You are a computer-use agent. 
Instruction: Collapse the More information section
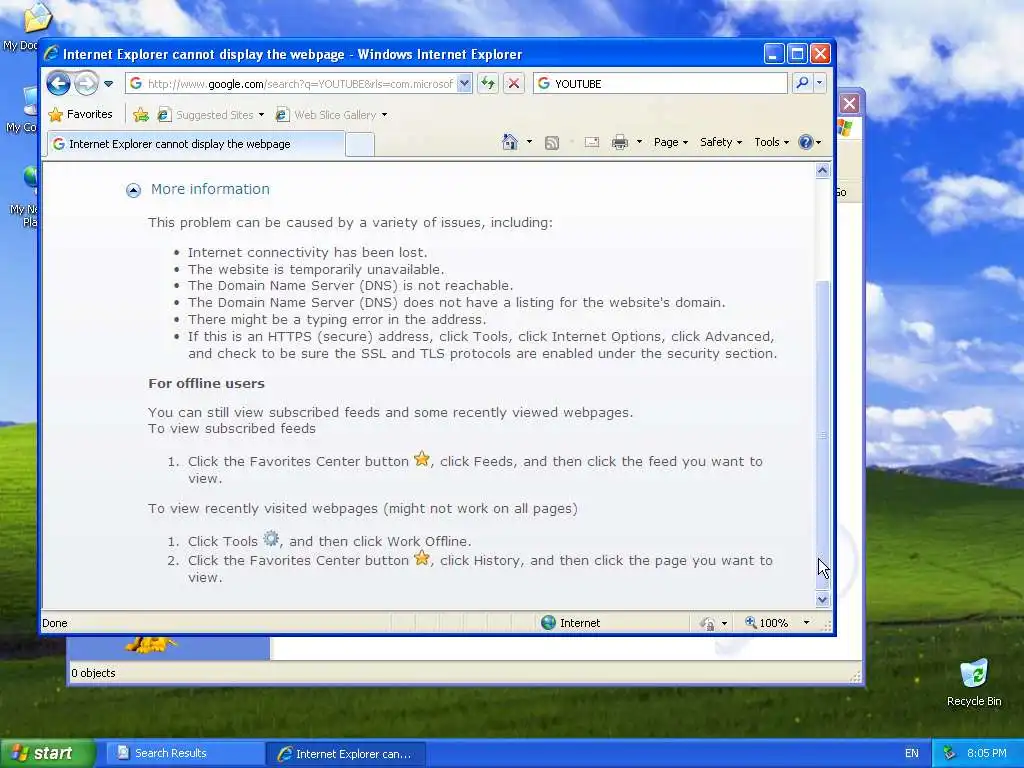[133, 190]
